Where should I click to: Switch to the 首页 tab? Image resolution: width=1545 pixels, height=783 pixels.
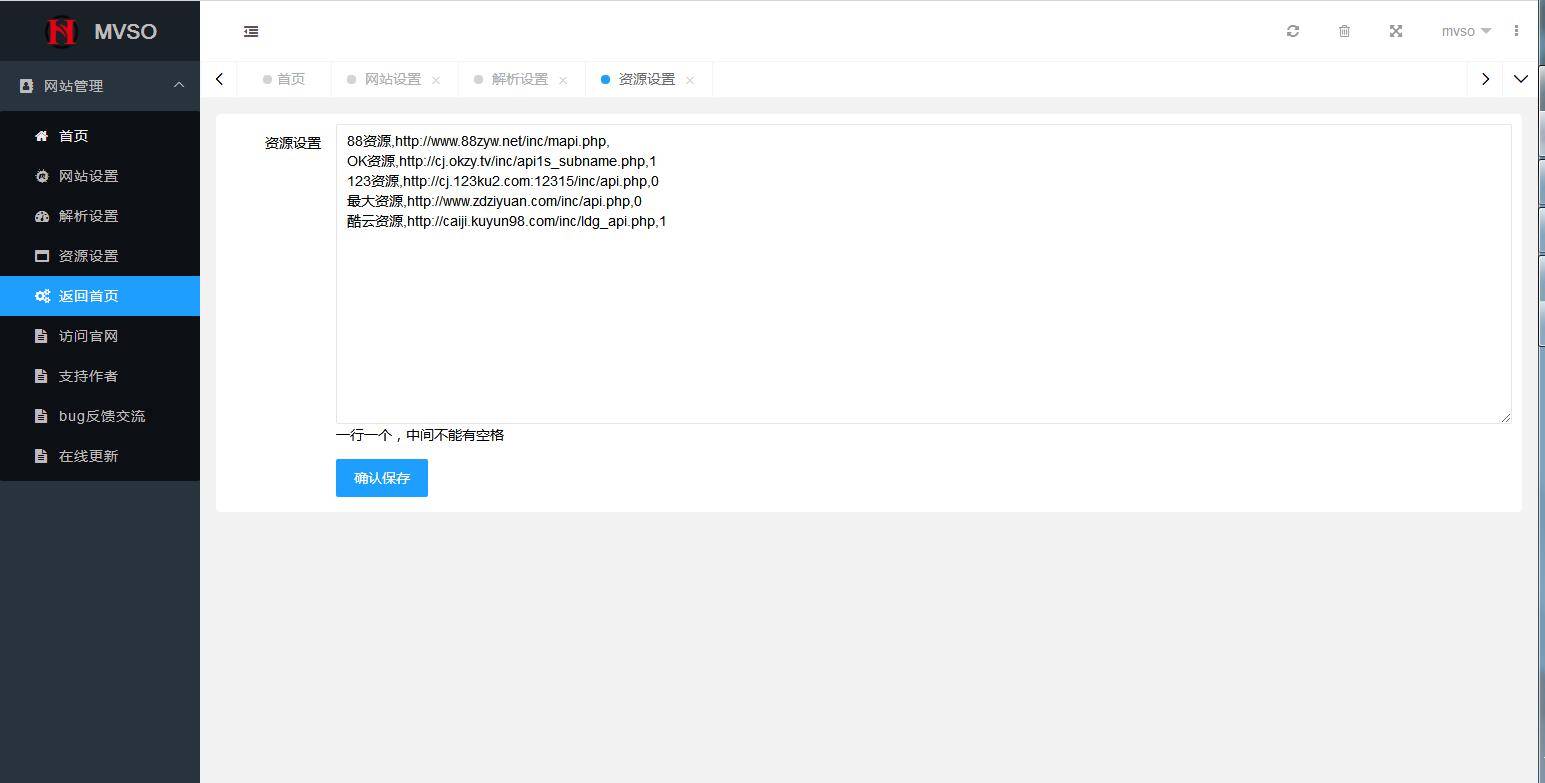click(290, 79)
